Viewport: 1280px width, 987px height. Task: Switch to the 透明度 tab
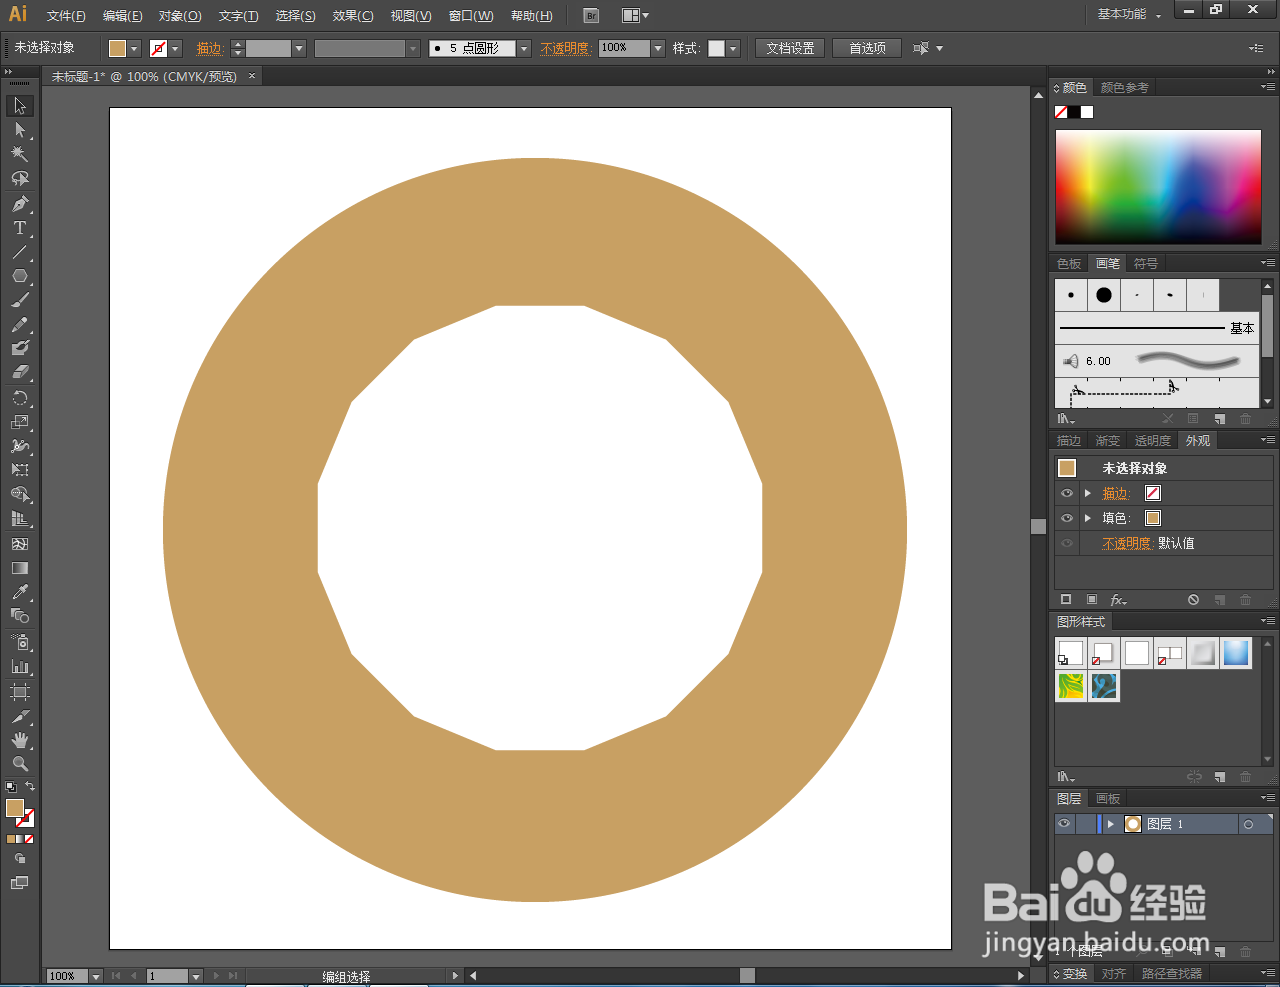click(1152, 441)
